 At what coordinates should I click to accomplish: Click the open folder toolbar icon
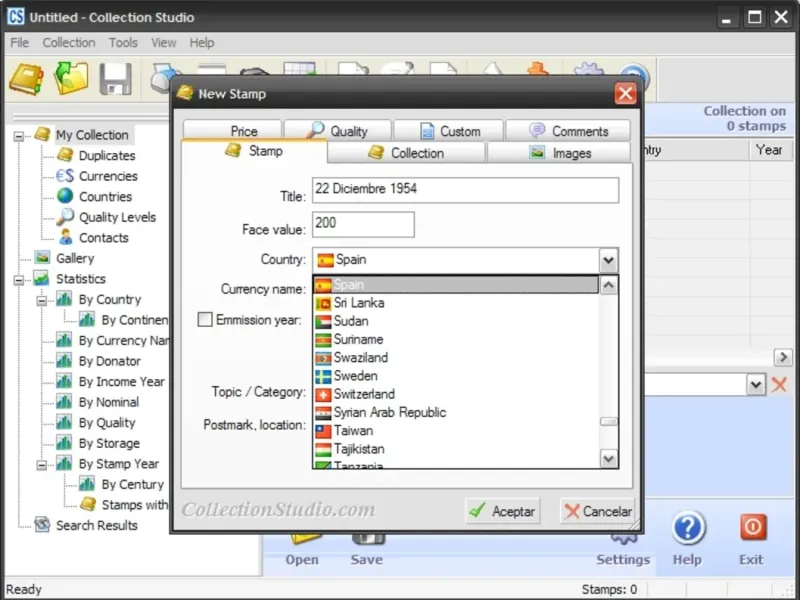[x=71, y=78]
